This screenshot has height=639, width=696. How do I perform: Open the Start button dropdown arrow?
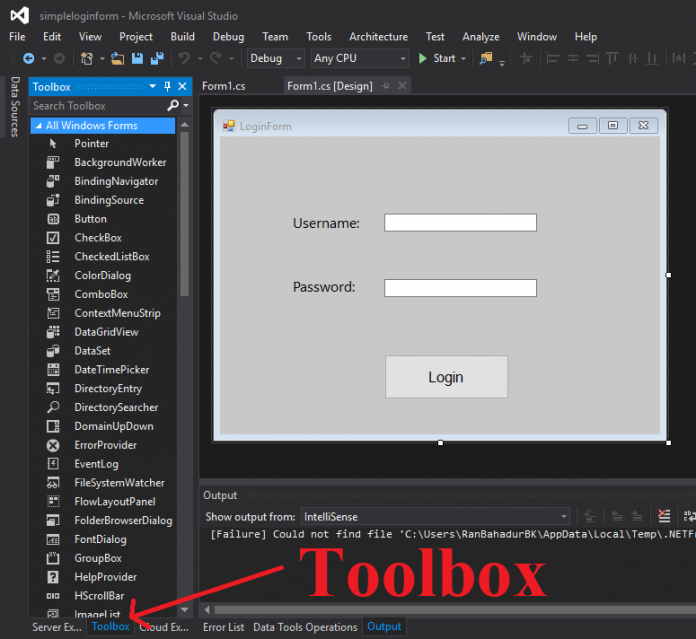click(x=463, y=59)
